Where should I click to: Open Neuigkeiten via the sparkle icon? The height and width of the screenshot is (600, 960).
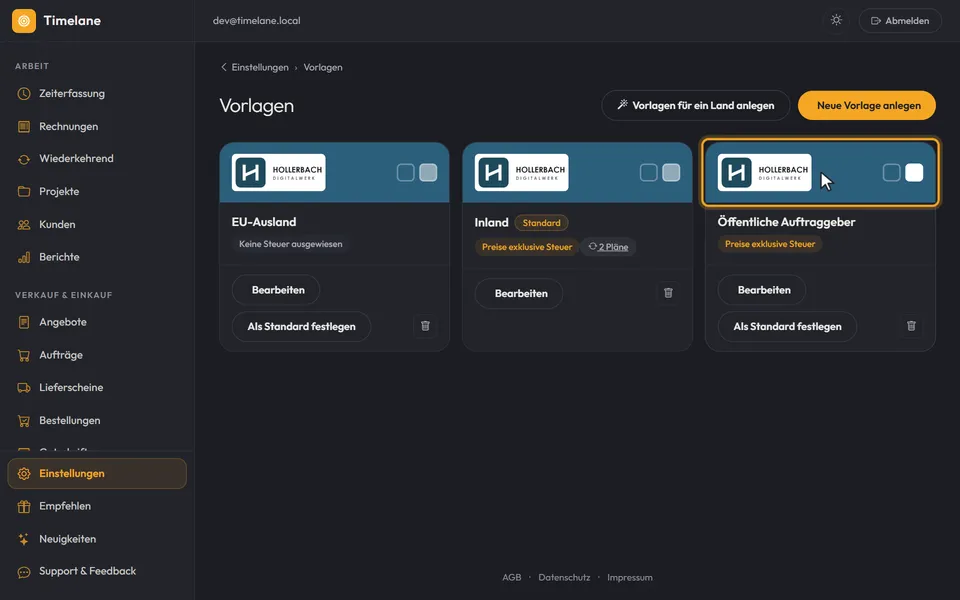point(24,539)
